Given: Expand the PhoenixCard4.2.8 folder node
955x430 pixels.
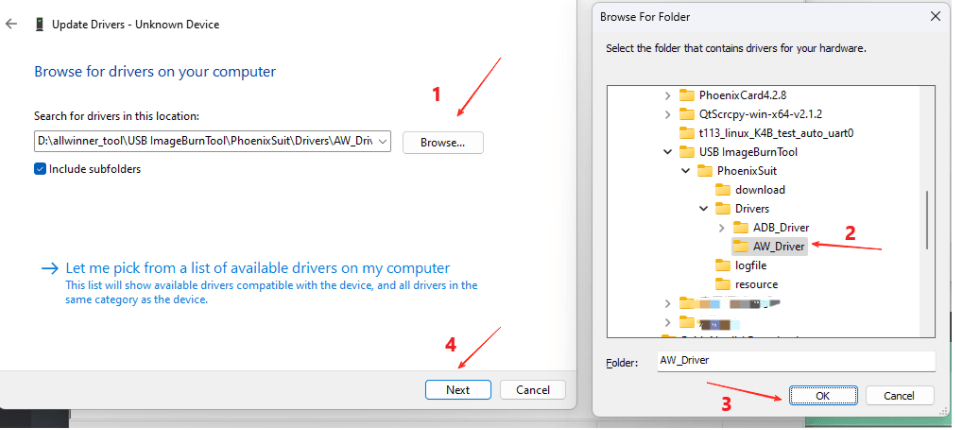Looking at the screenshot, I should tap(668, 95).
